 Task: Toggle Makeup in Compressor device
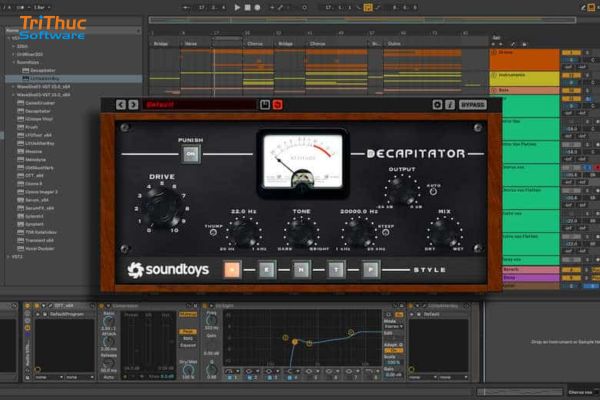click(x=188, y=314)
